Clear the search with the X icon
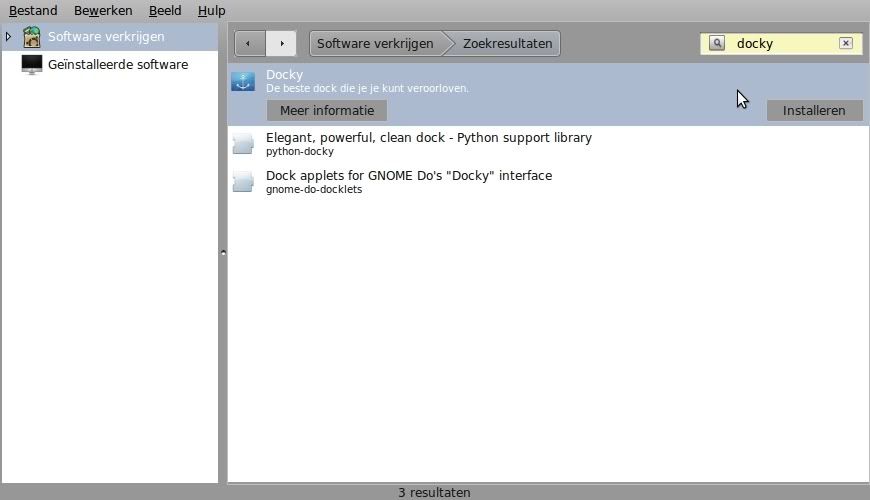The height and width of the screenshot is (500, 870). click(x=846, y=43)
